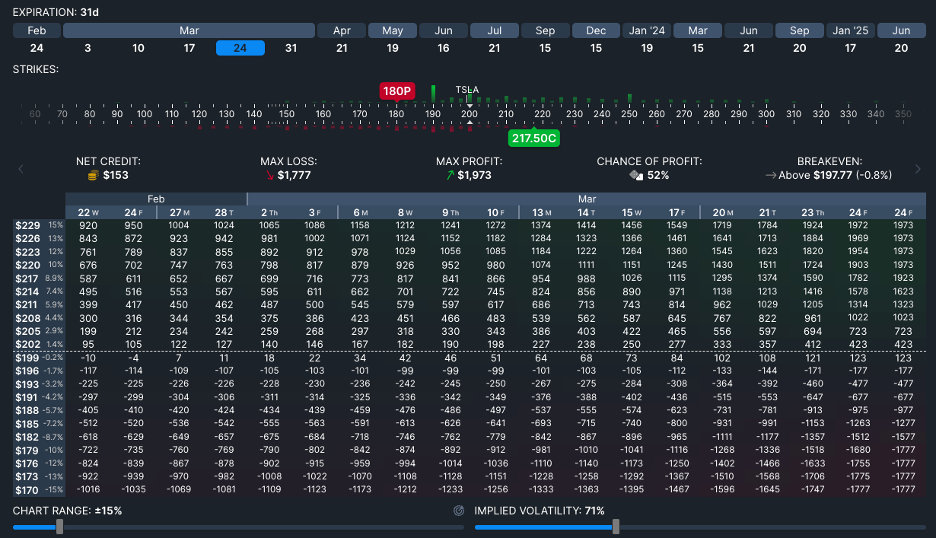Click the Chart Range slider handle

coord(59,527)
